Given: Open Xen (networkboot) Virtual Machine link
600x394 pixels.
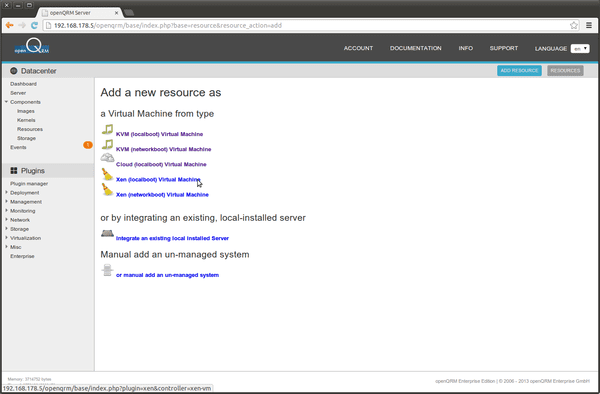Looking at the screenshot, I should [162, 195].
